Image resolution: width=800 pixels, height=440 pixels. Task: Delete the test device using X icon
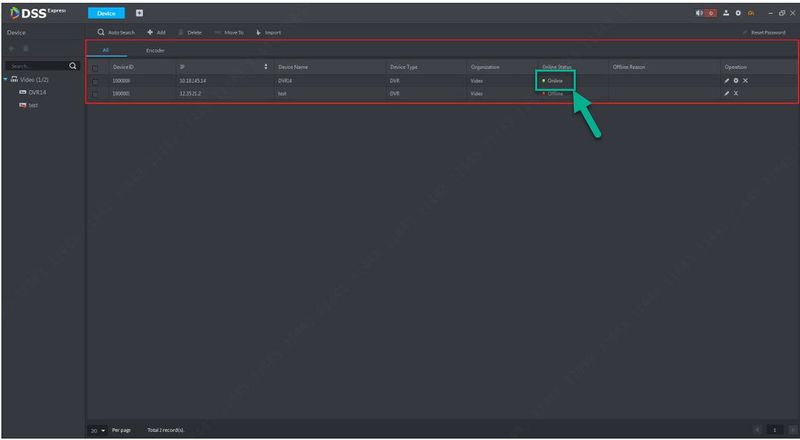[736, 93]
